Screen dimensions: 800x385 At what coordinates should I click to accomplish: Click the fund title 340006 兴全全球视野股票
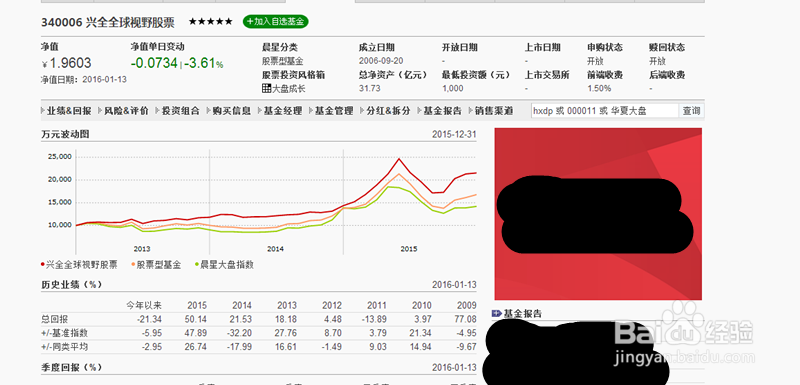click(108, 22)
